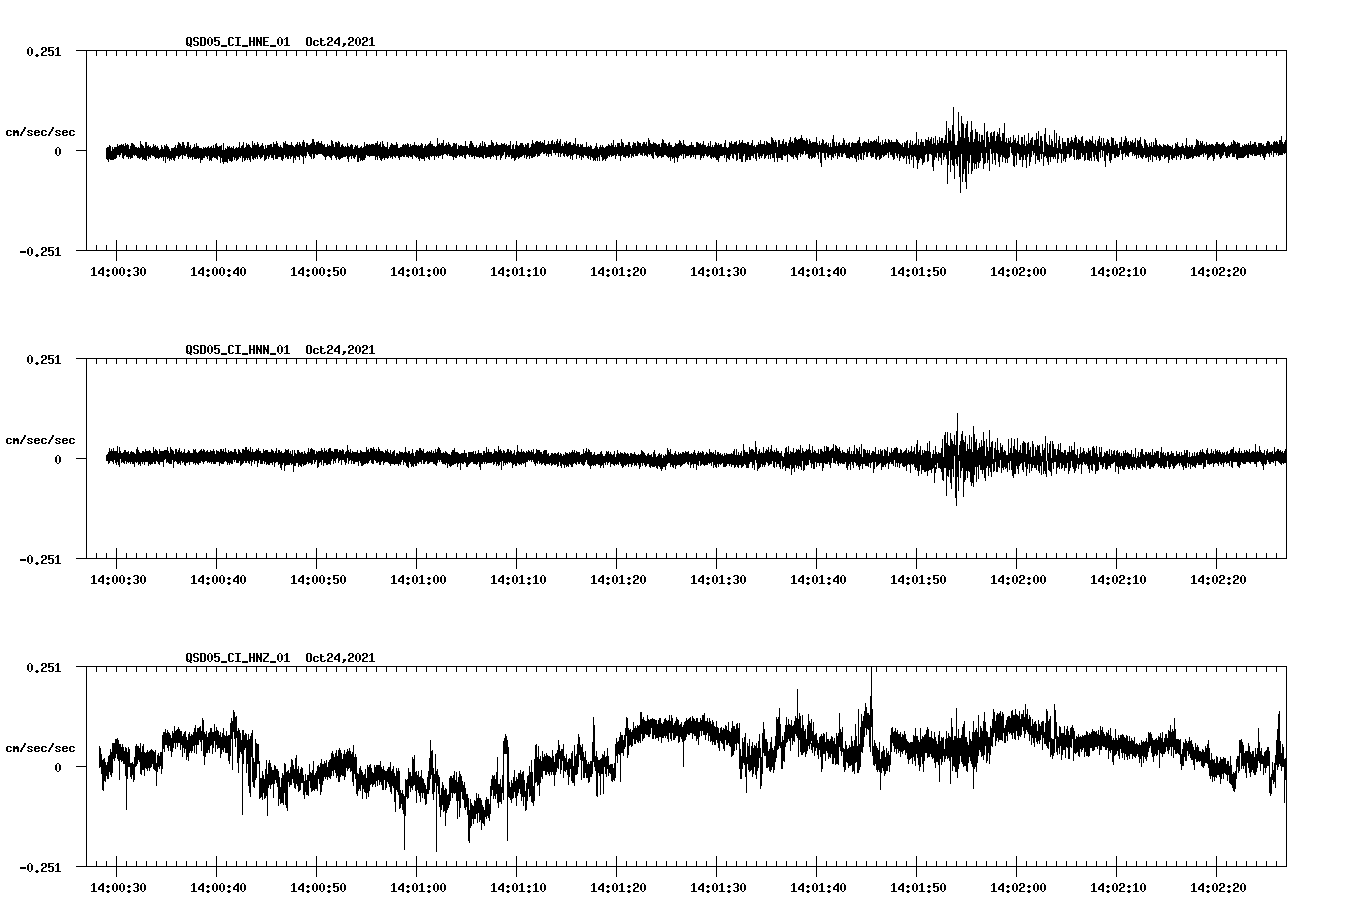Click the 14:01:50 tick label on HNN chart
1358x924 pixels.
[x=918, y=580]
